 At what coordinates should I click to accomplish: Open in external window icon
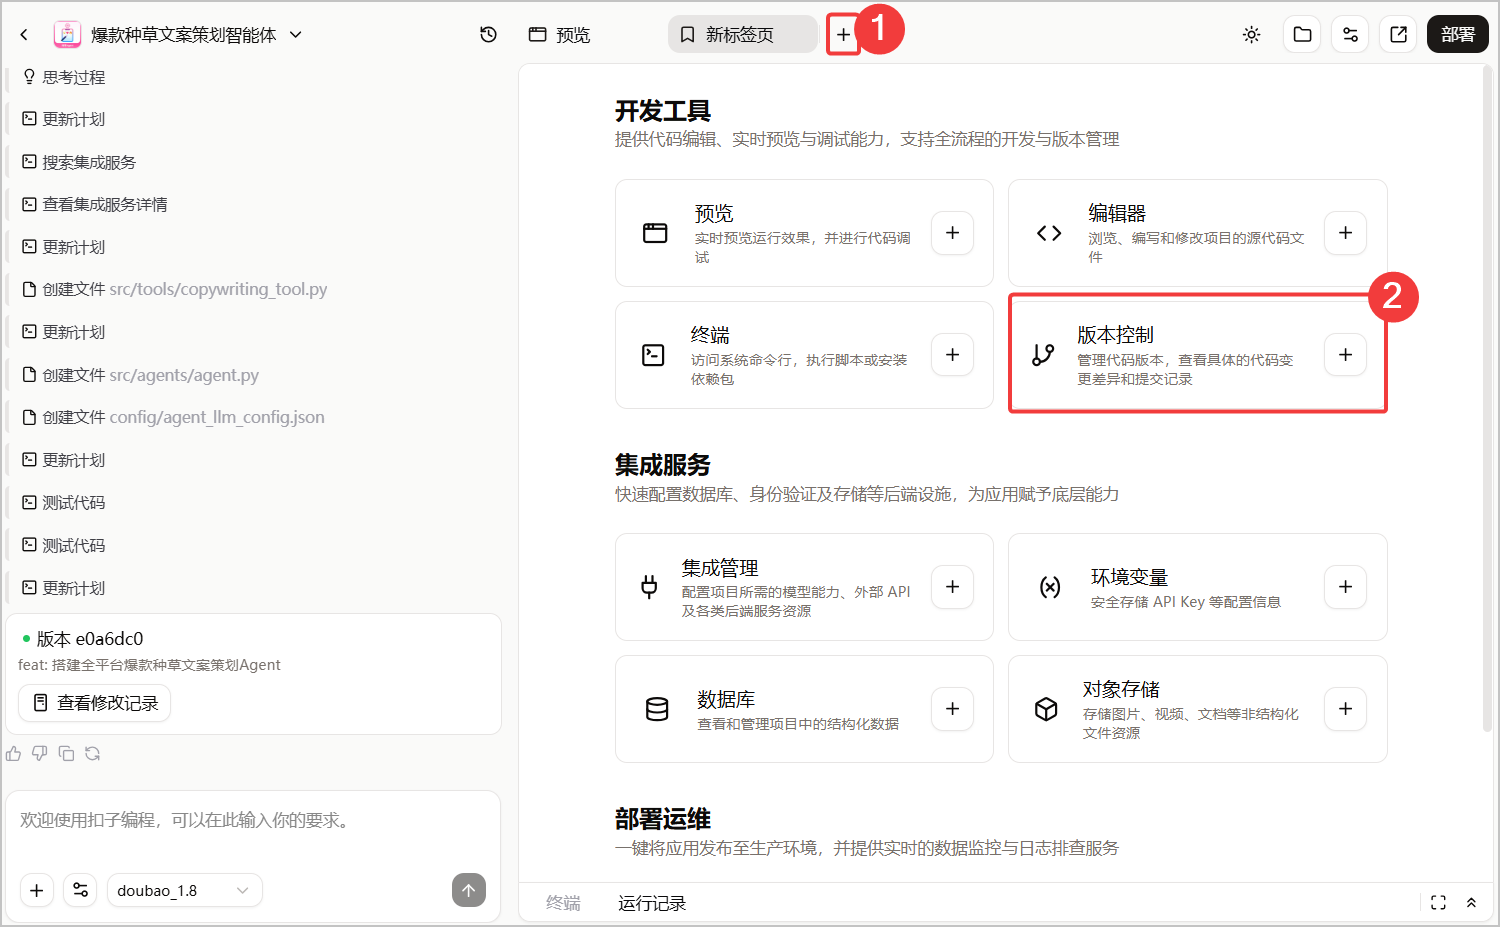(1398, 35)
